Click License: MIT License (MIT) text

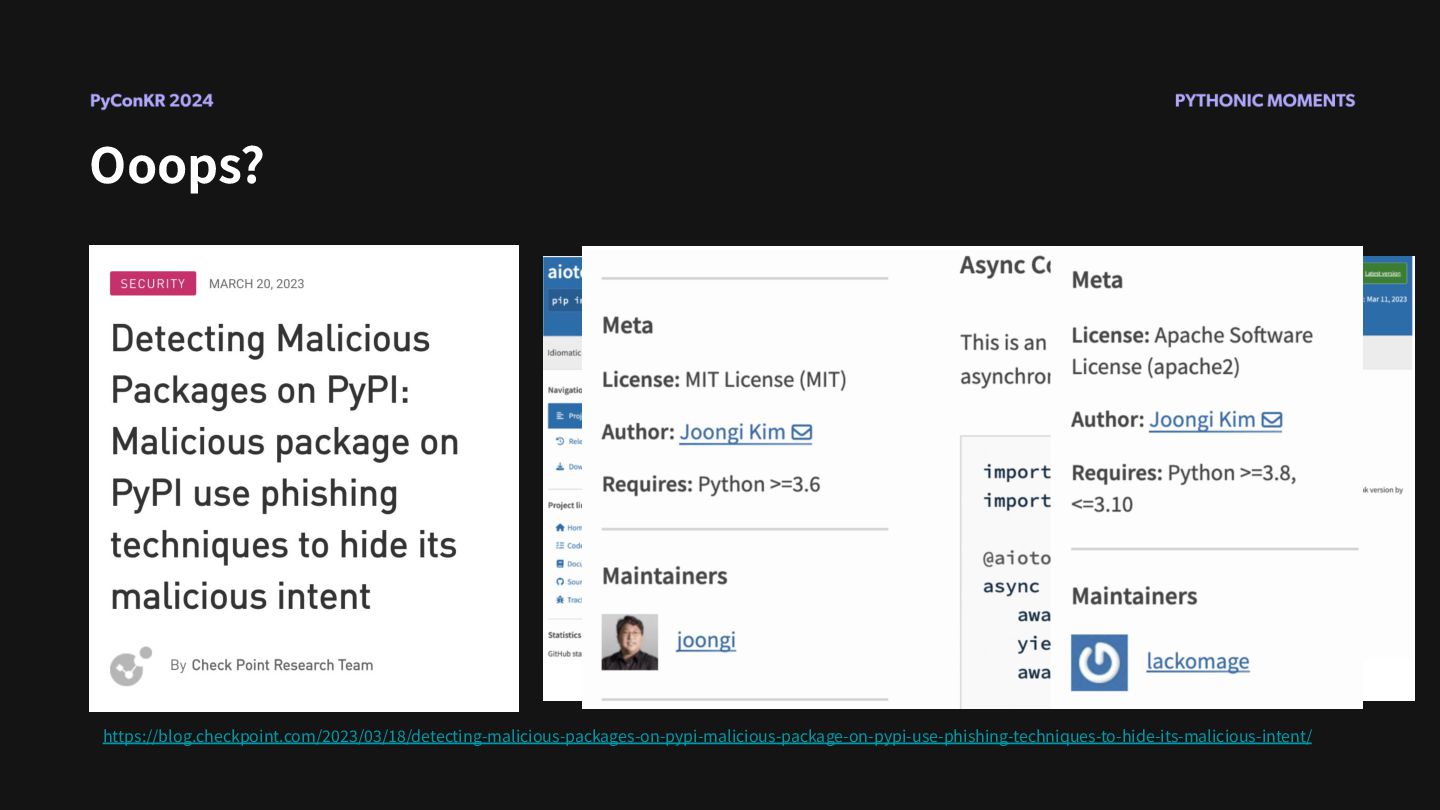click(x=724, y=380)
